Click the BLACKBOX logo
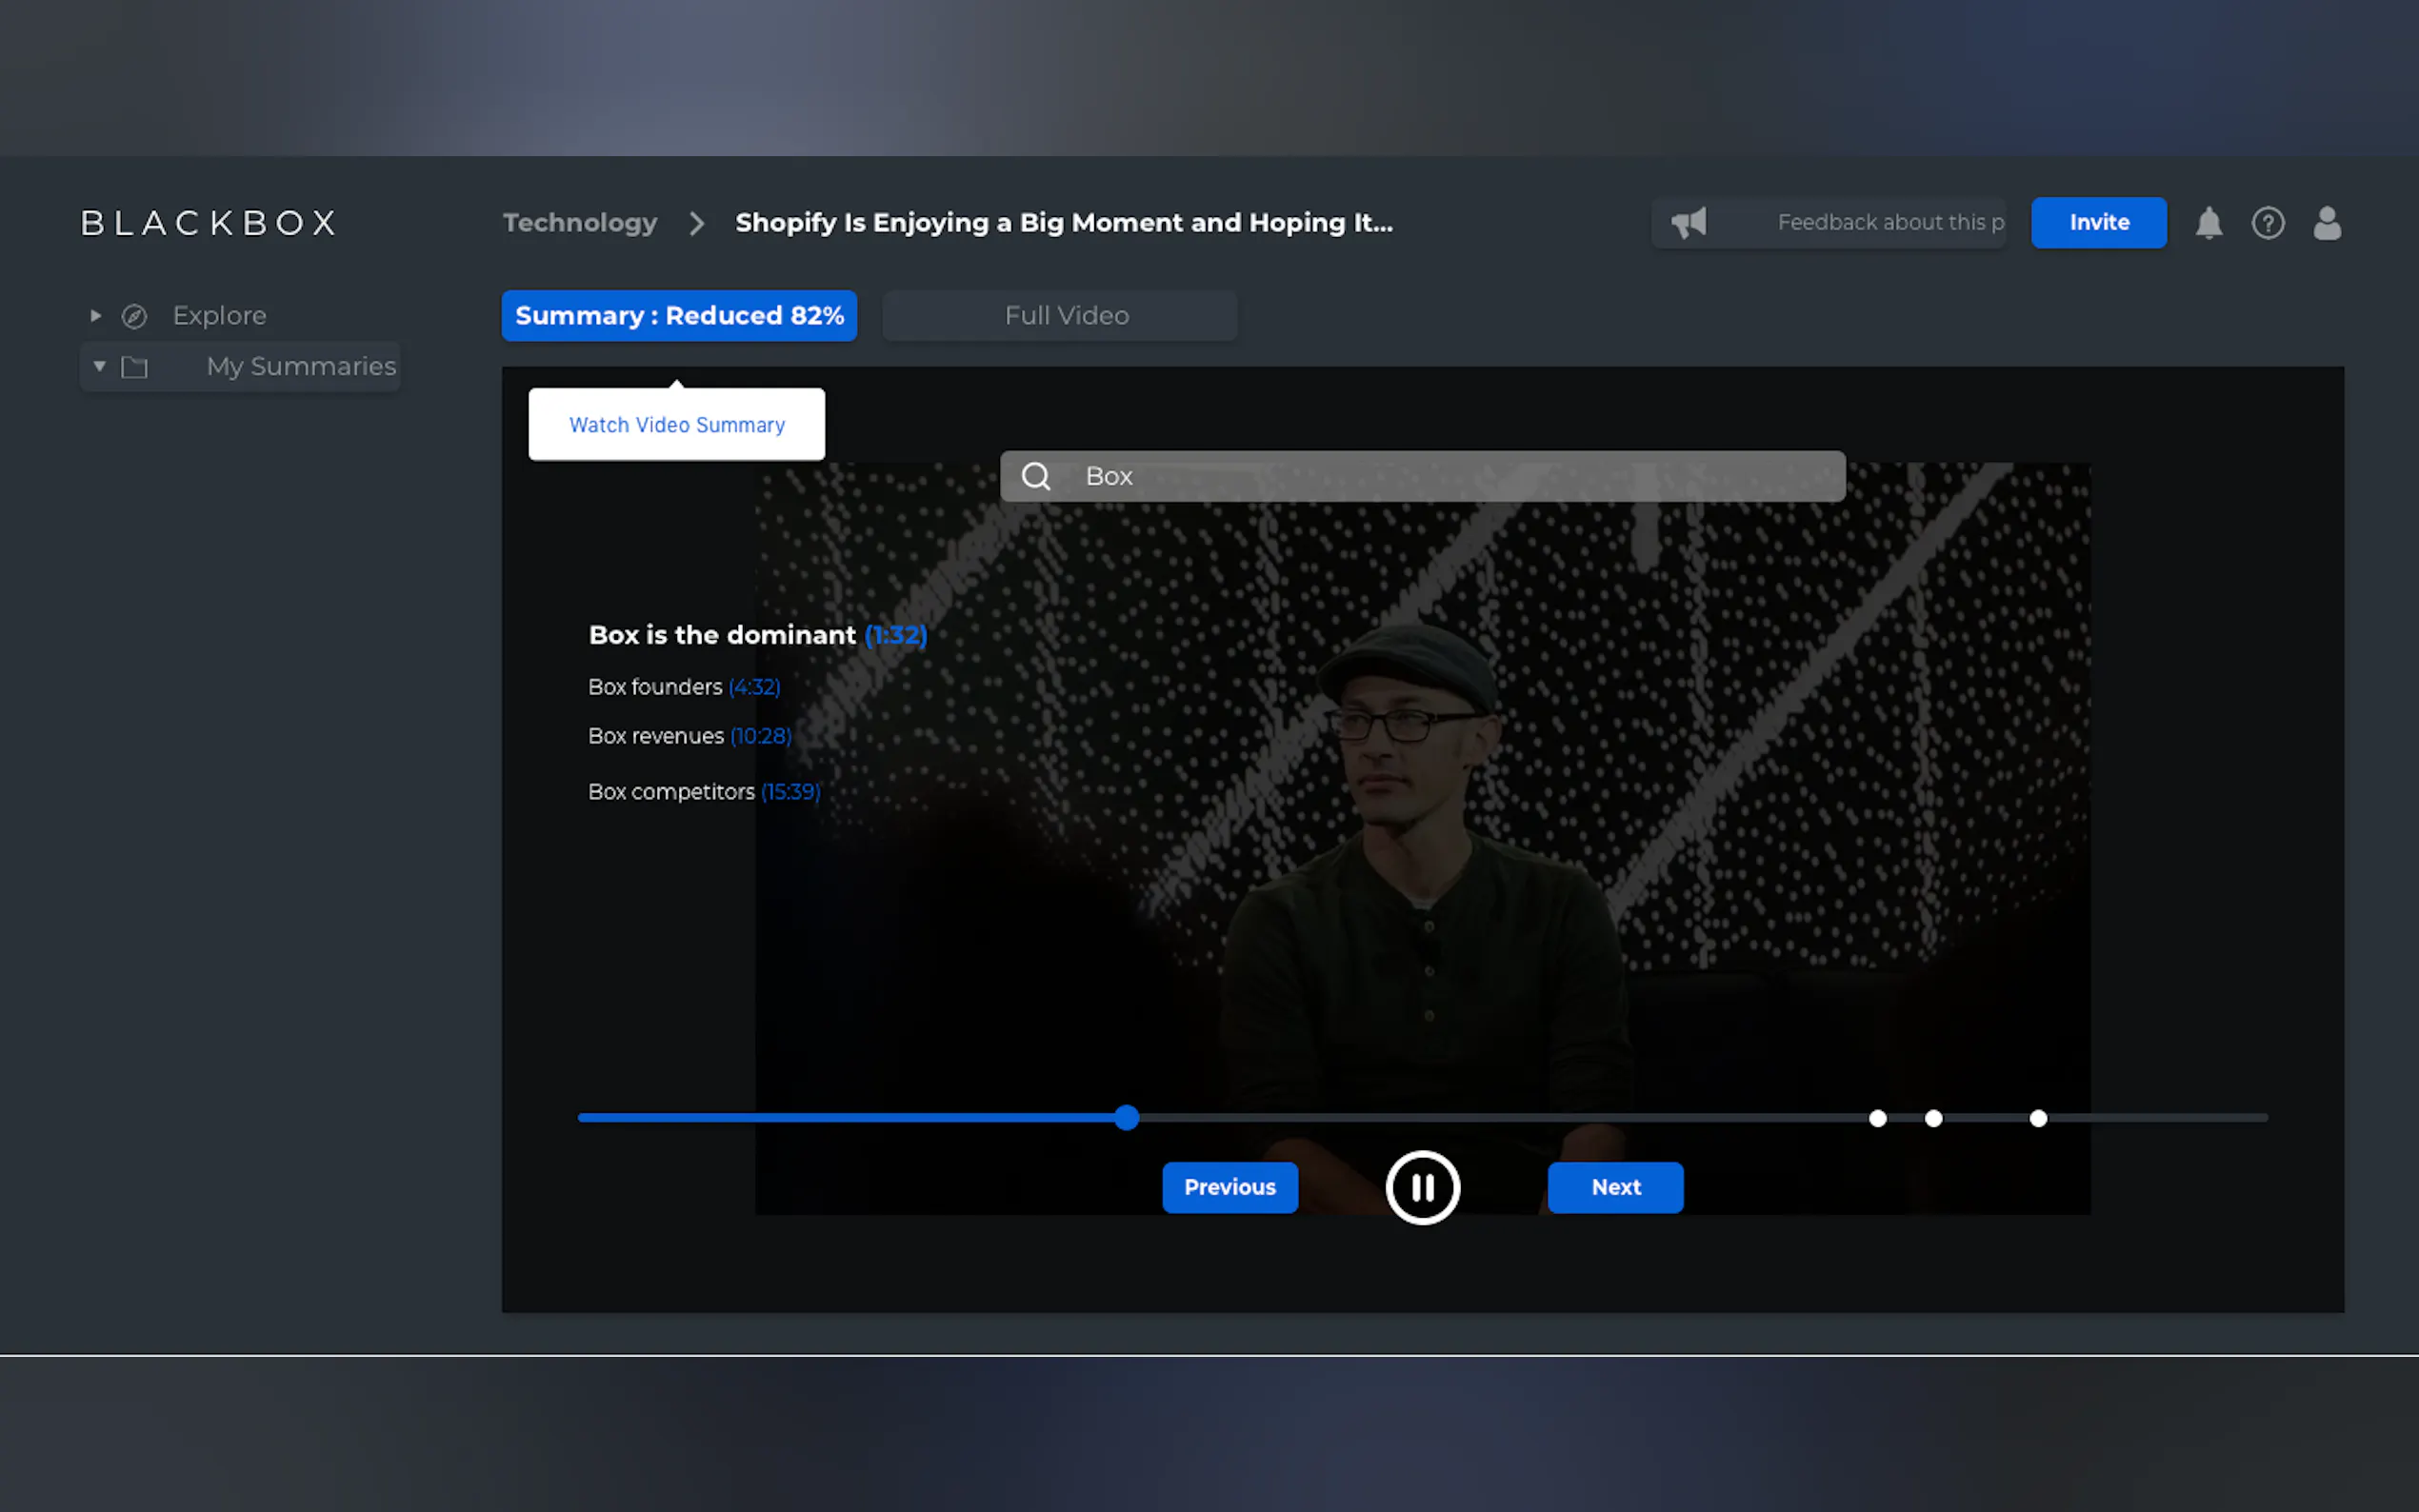 pos(208,222)
